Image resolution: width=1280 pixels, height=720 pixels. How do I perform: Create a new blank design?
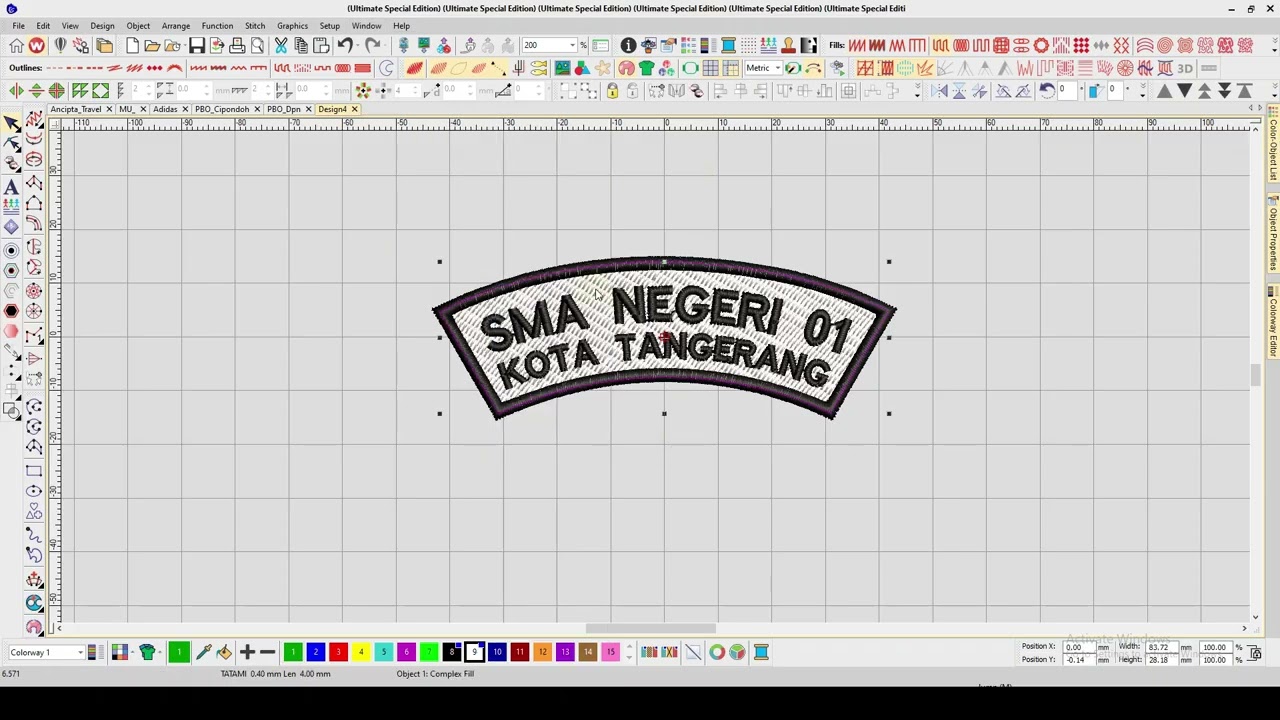coord(132,46)
